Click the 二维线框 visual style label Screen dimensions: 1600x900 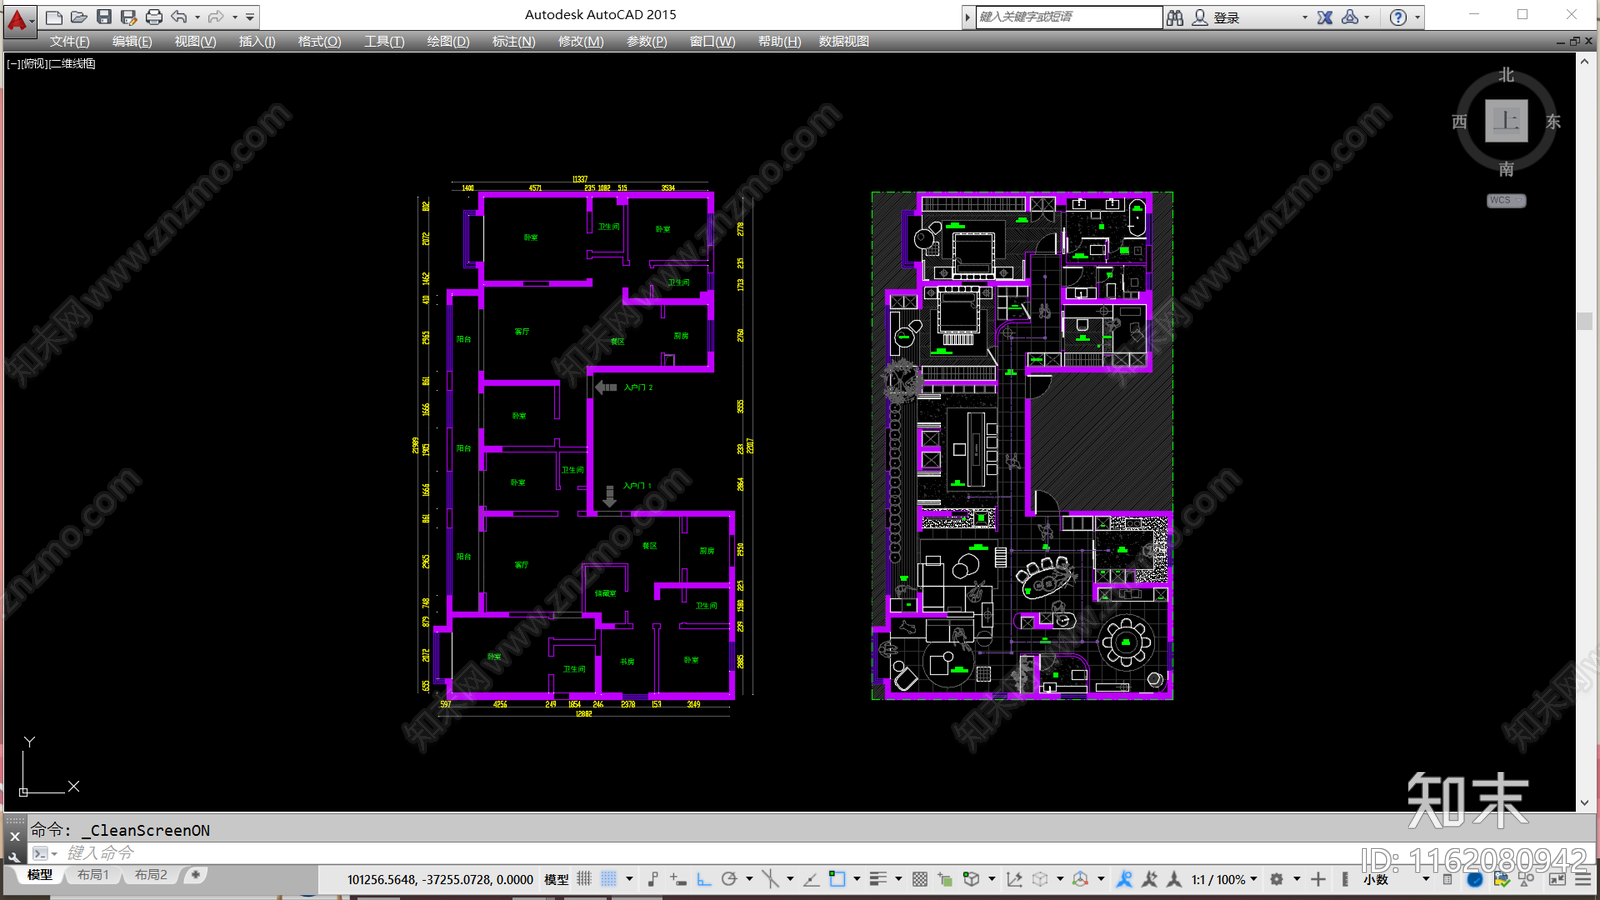pos(72,63)
